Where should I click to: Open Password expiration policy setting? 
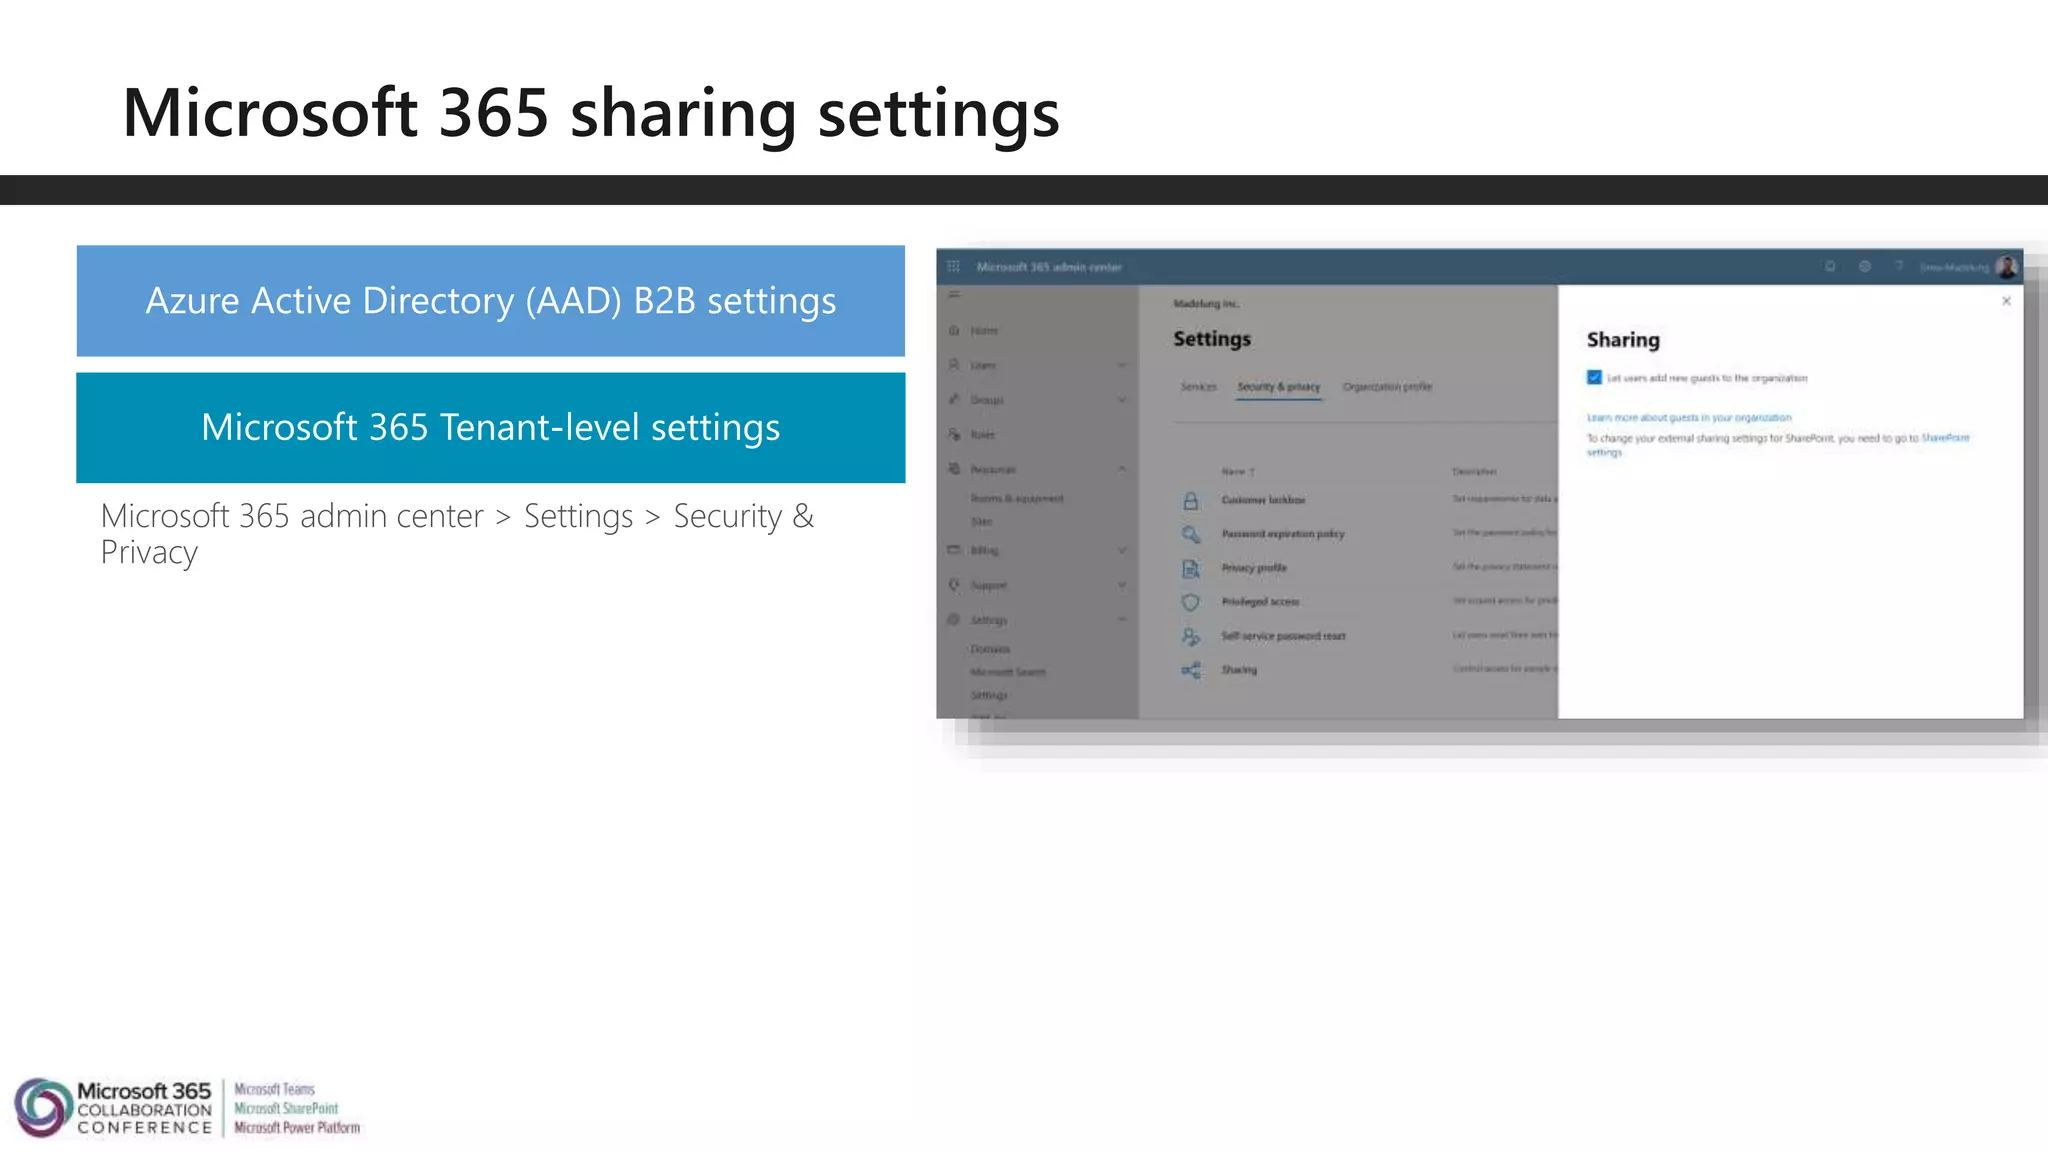click(x=1283, y=534)
